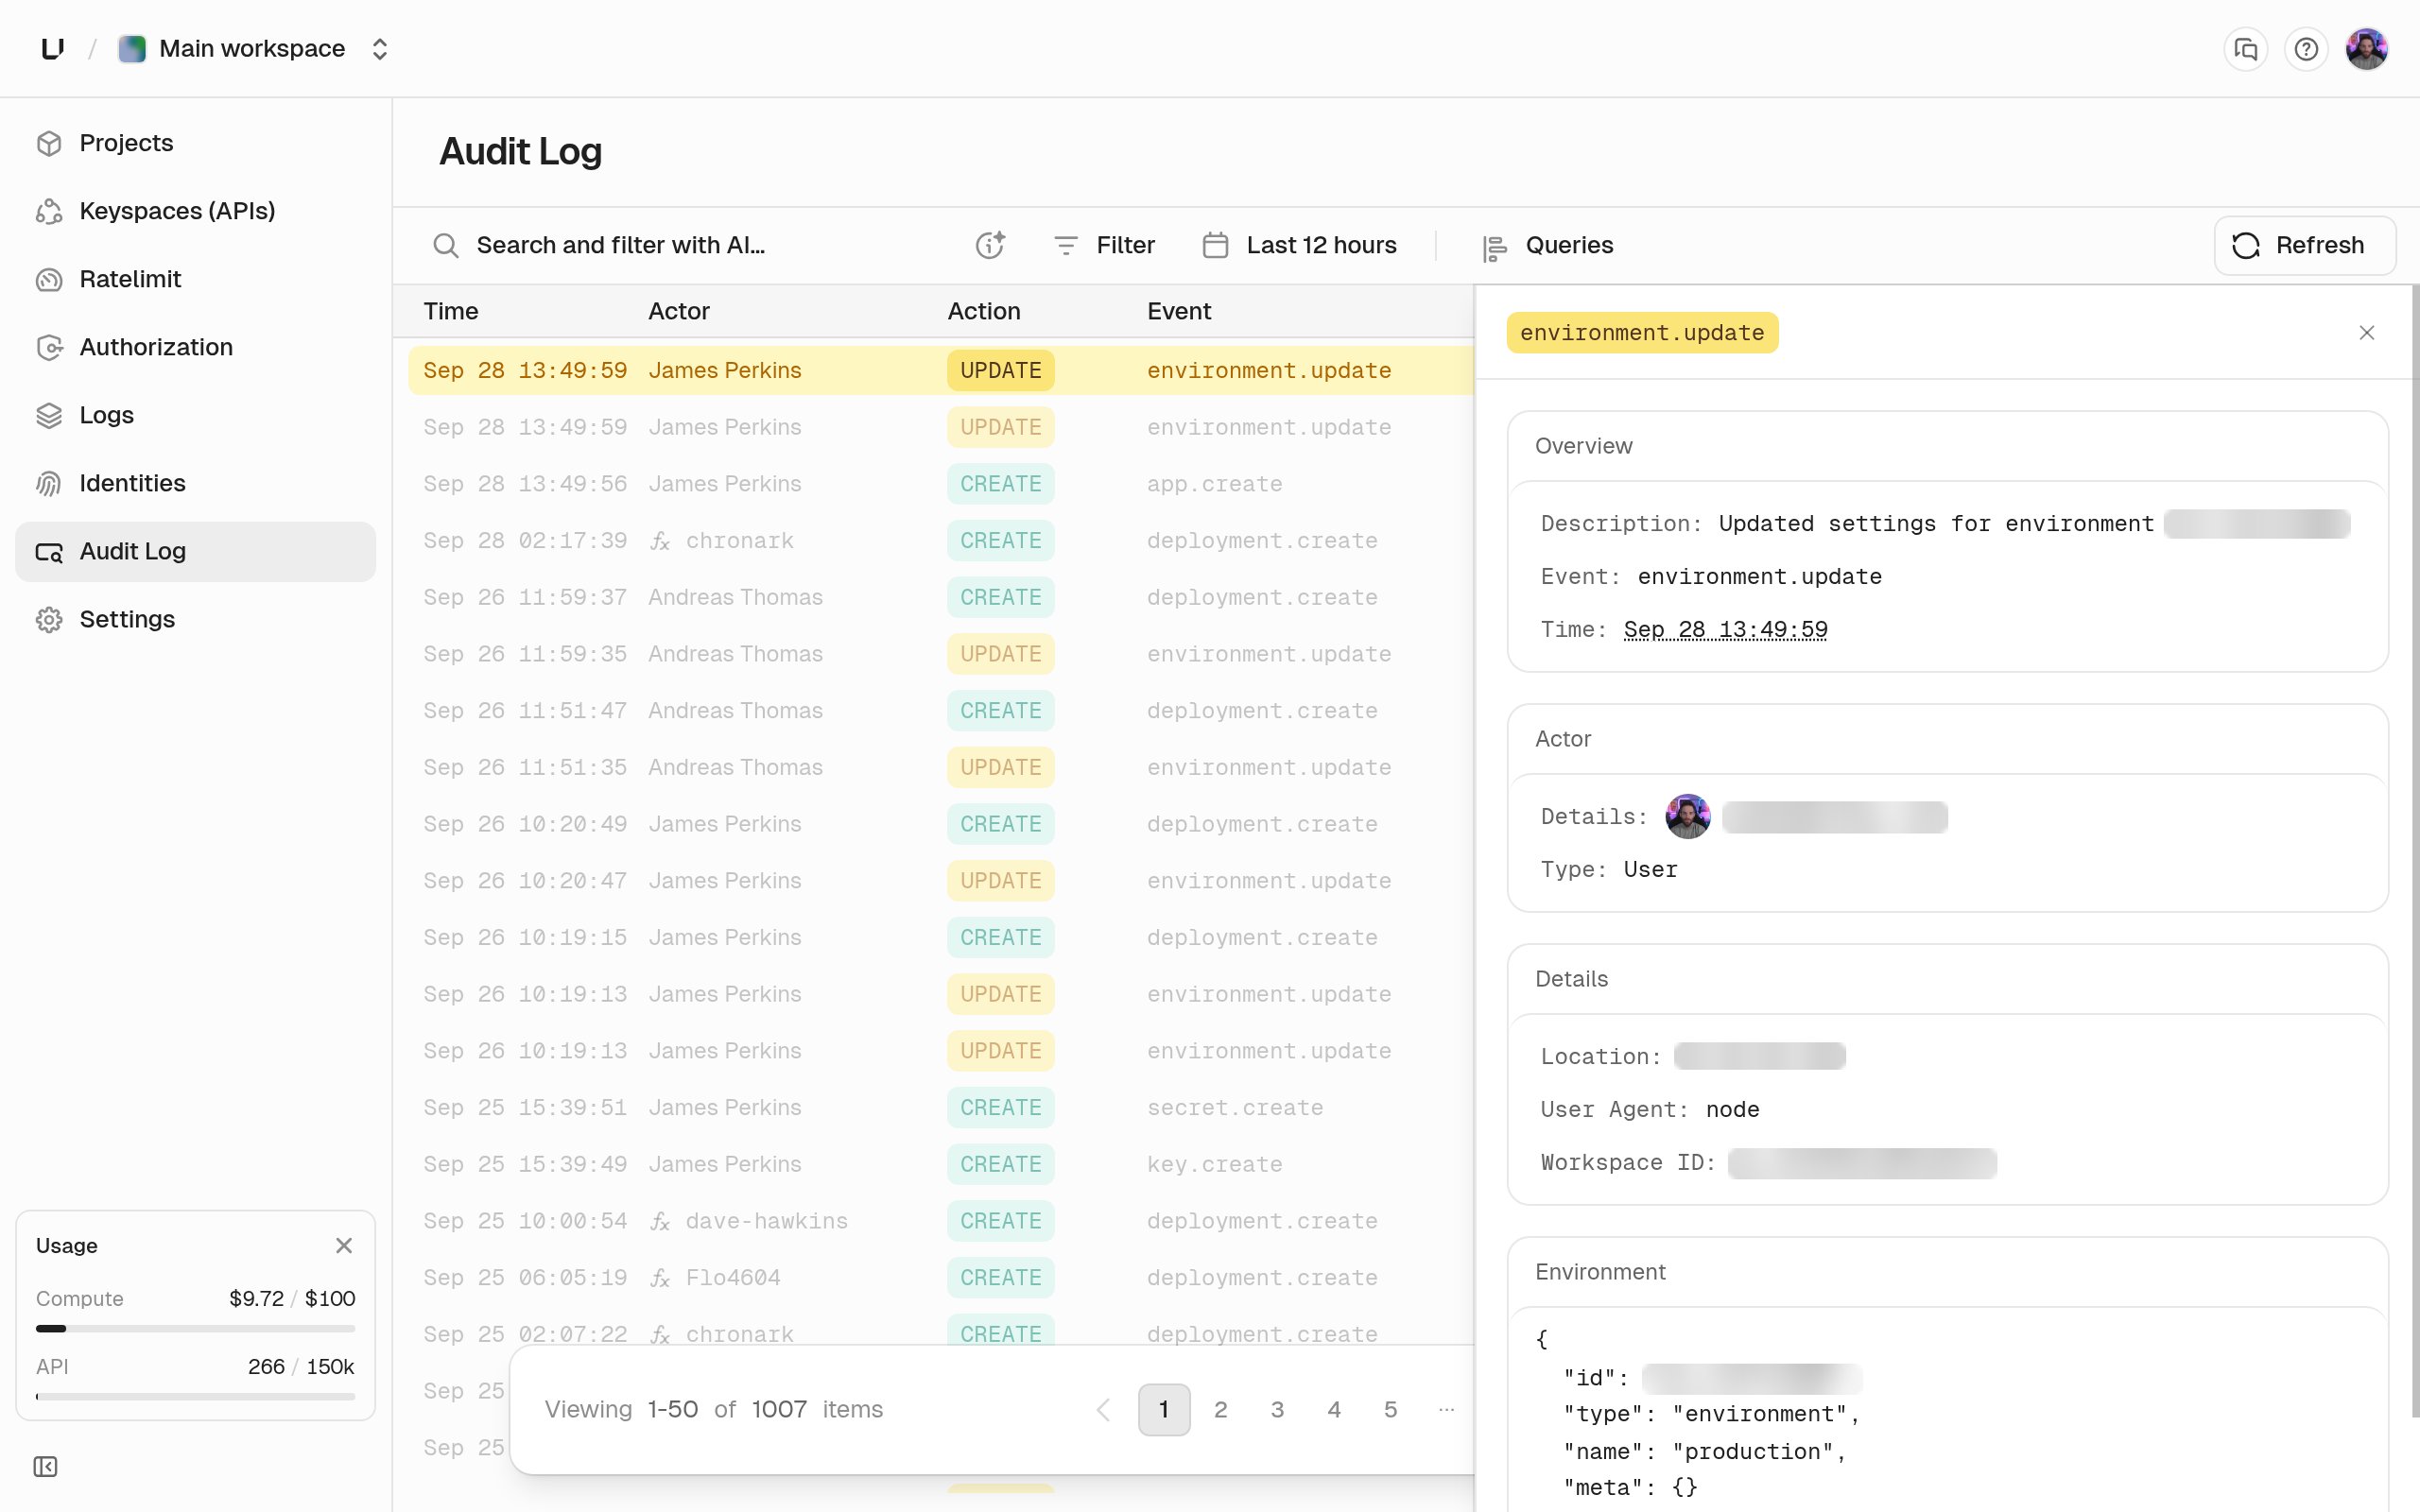Click the AI info sparkle icon
Image resolution: width=2420 pixels, height=1512 pixels.
(989, 245)
